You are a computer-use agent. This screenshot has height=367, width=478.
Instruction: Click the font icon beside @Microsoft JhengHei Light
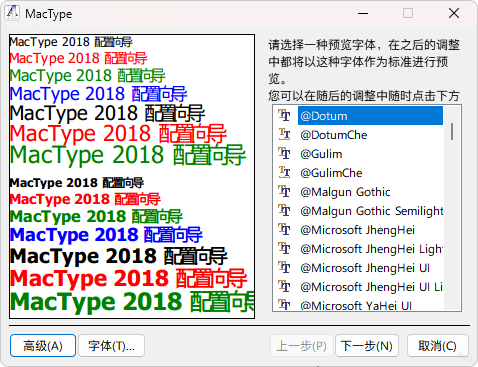pos(284,248)
